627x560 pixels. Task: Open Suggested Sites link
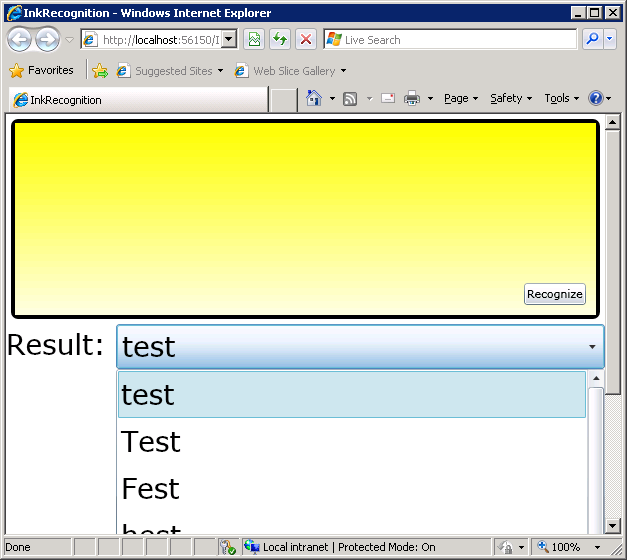click(170, 71)
